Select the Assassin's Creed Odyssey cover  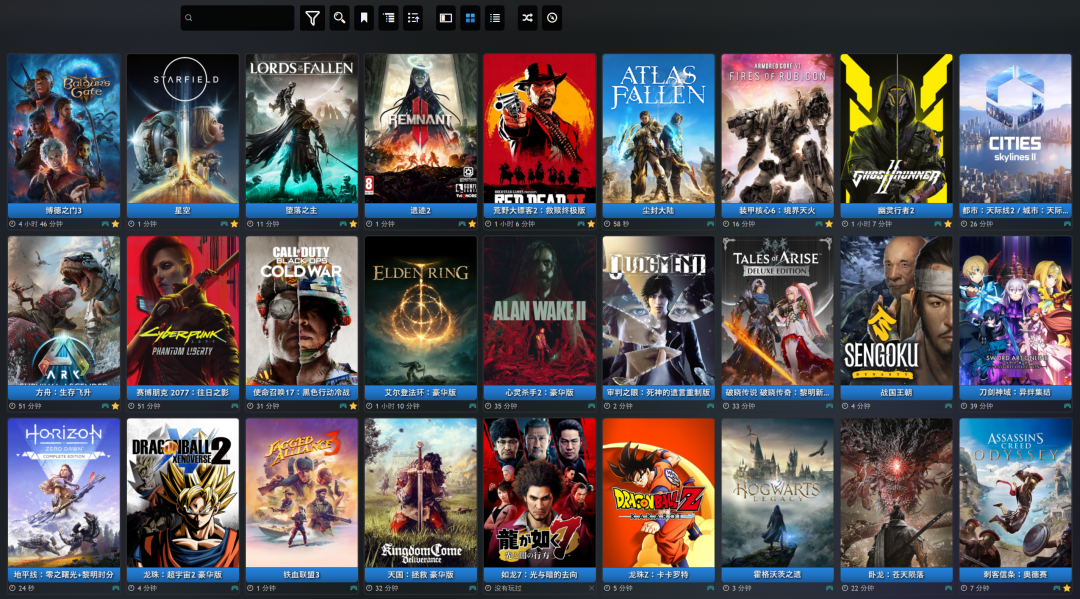pyautogui.click(x=1015, y=493)
